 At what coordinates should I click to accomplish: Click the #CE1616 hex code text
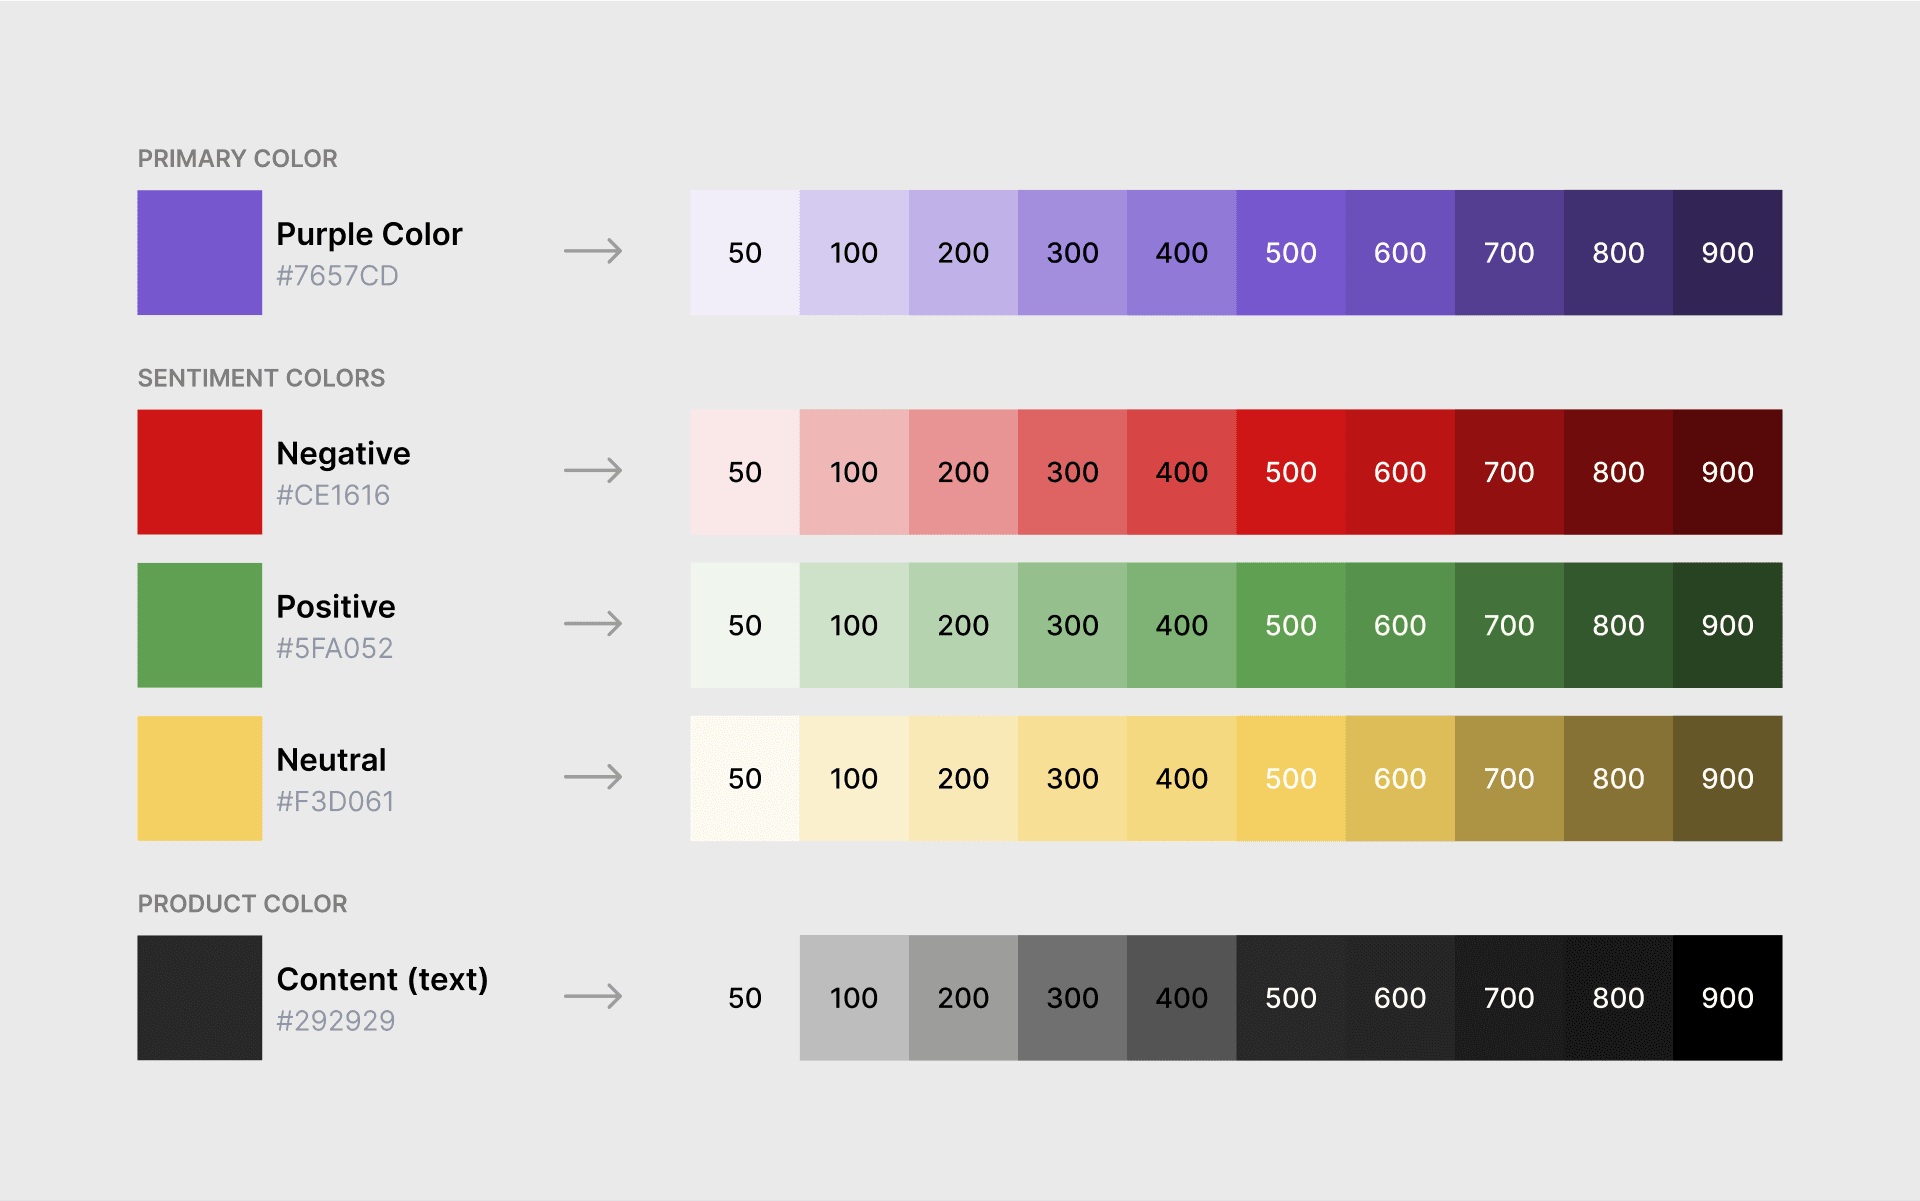[x=333, y=495]
